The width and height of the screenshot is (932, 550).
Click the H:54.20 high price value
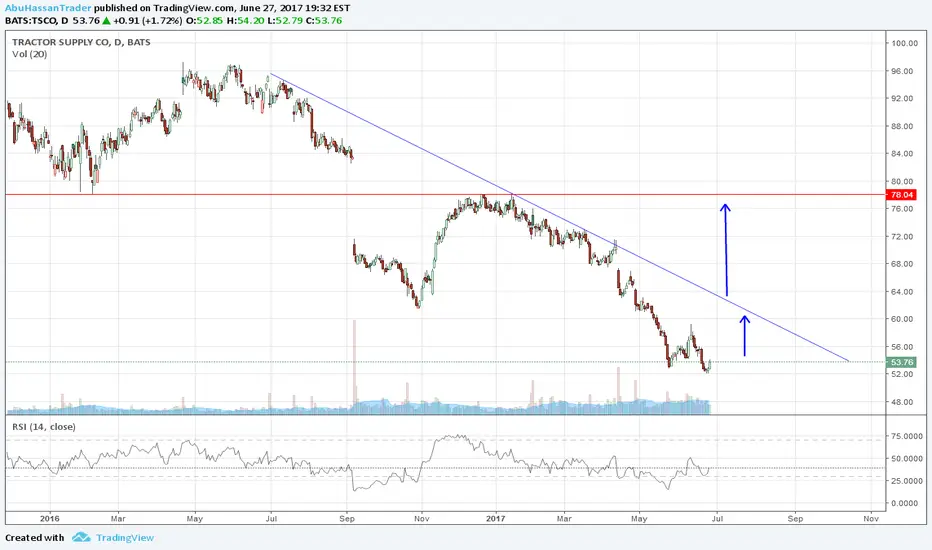[245, 20]
